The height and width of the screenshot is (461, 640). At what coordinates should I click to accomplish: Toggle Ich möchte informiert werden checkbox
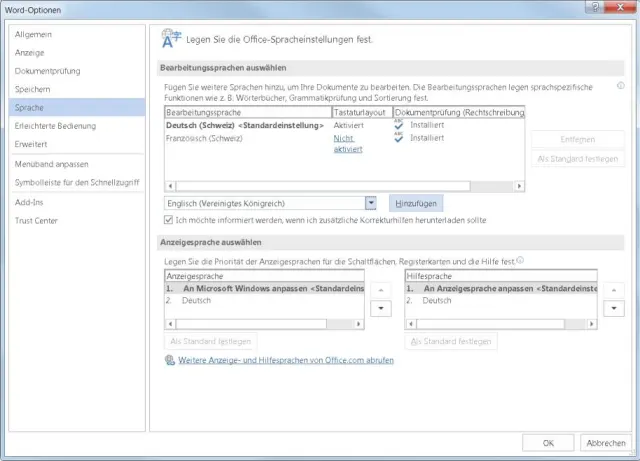(169, 220)
